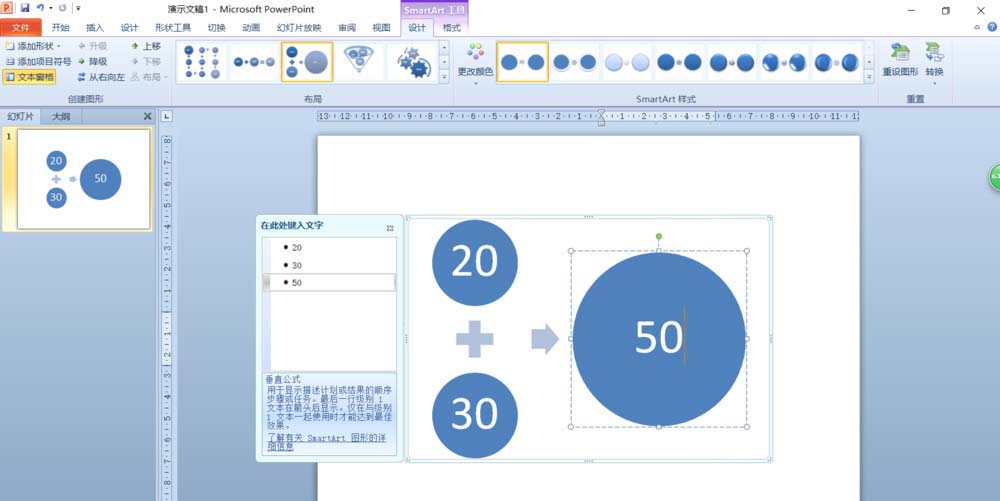Select the sixth glossy SmartArt style
The image size is (1000, 501).
coord(784,62)
